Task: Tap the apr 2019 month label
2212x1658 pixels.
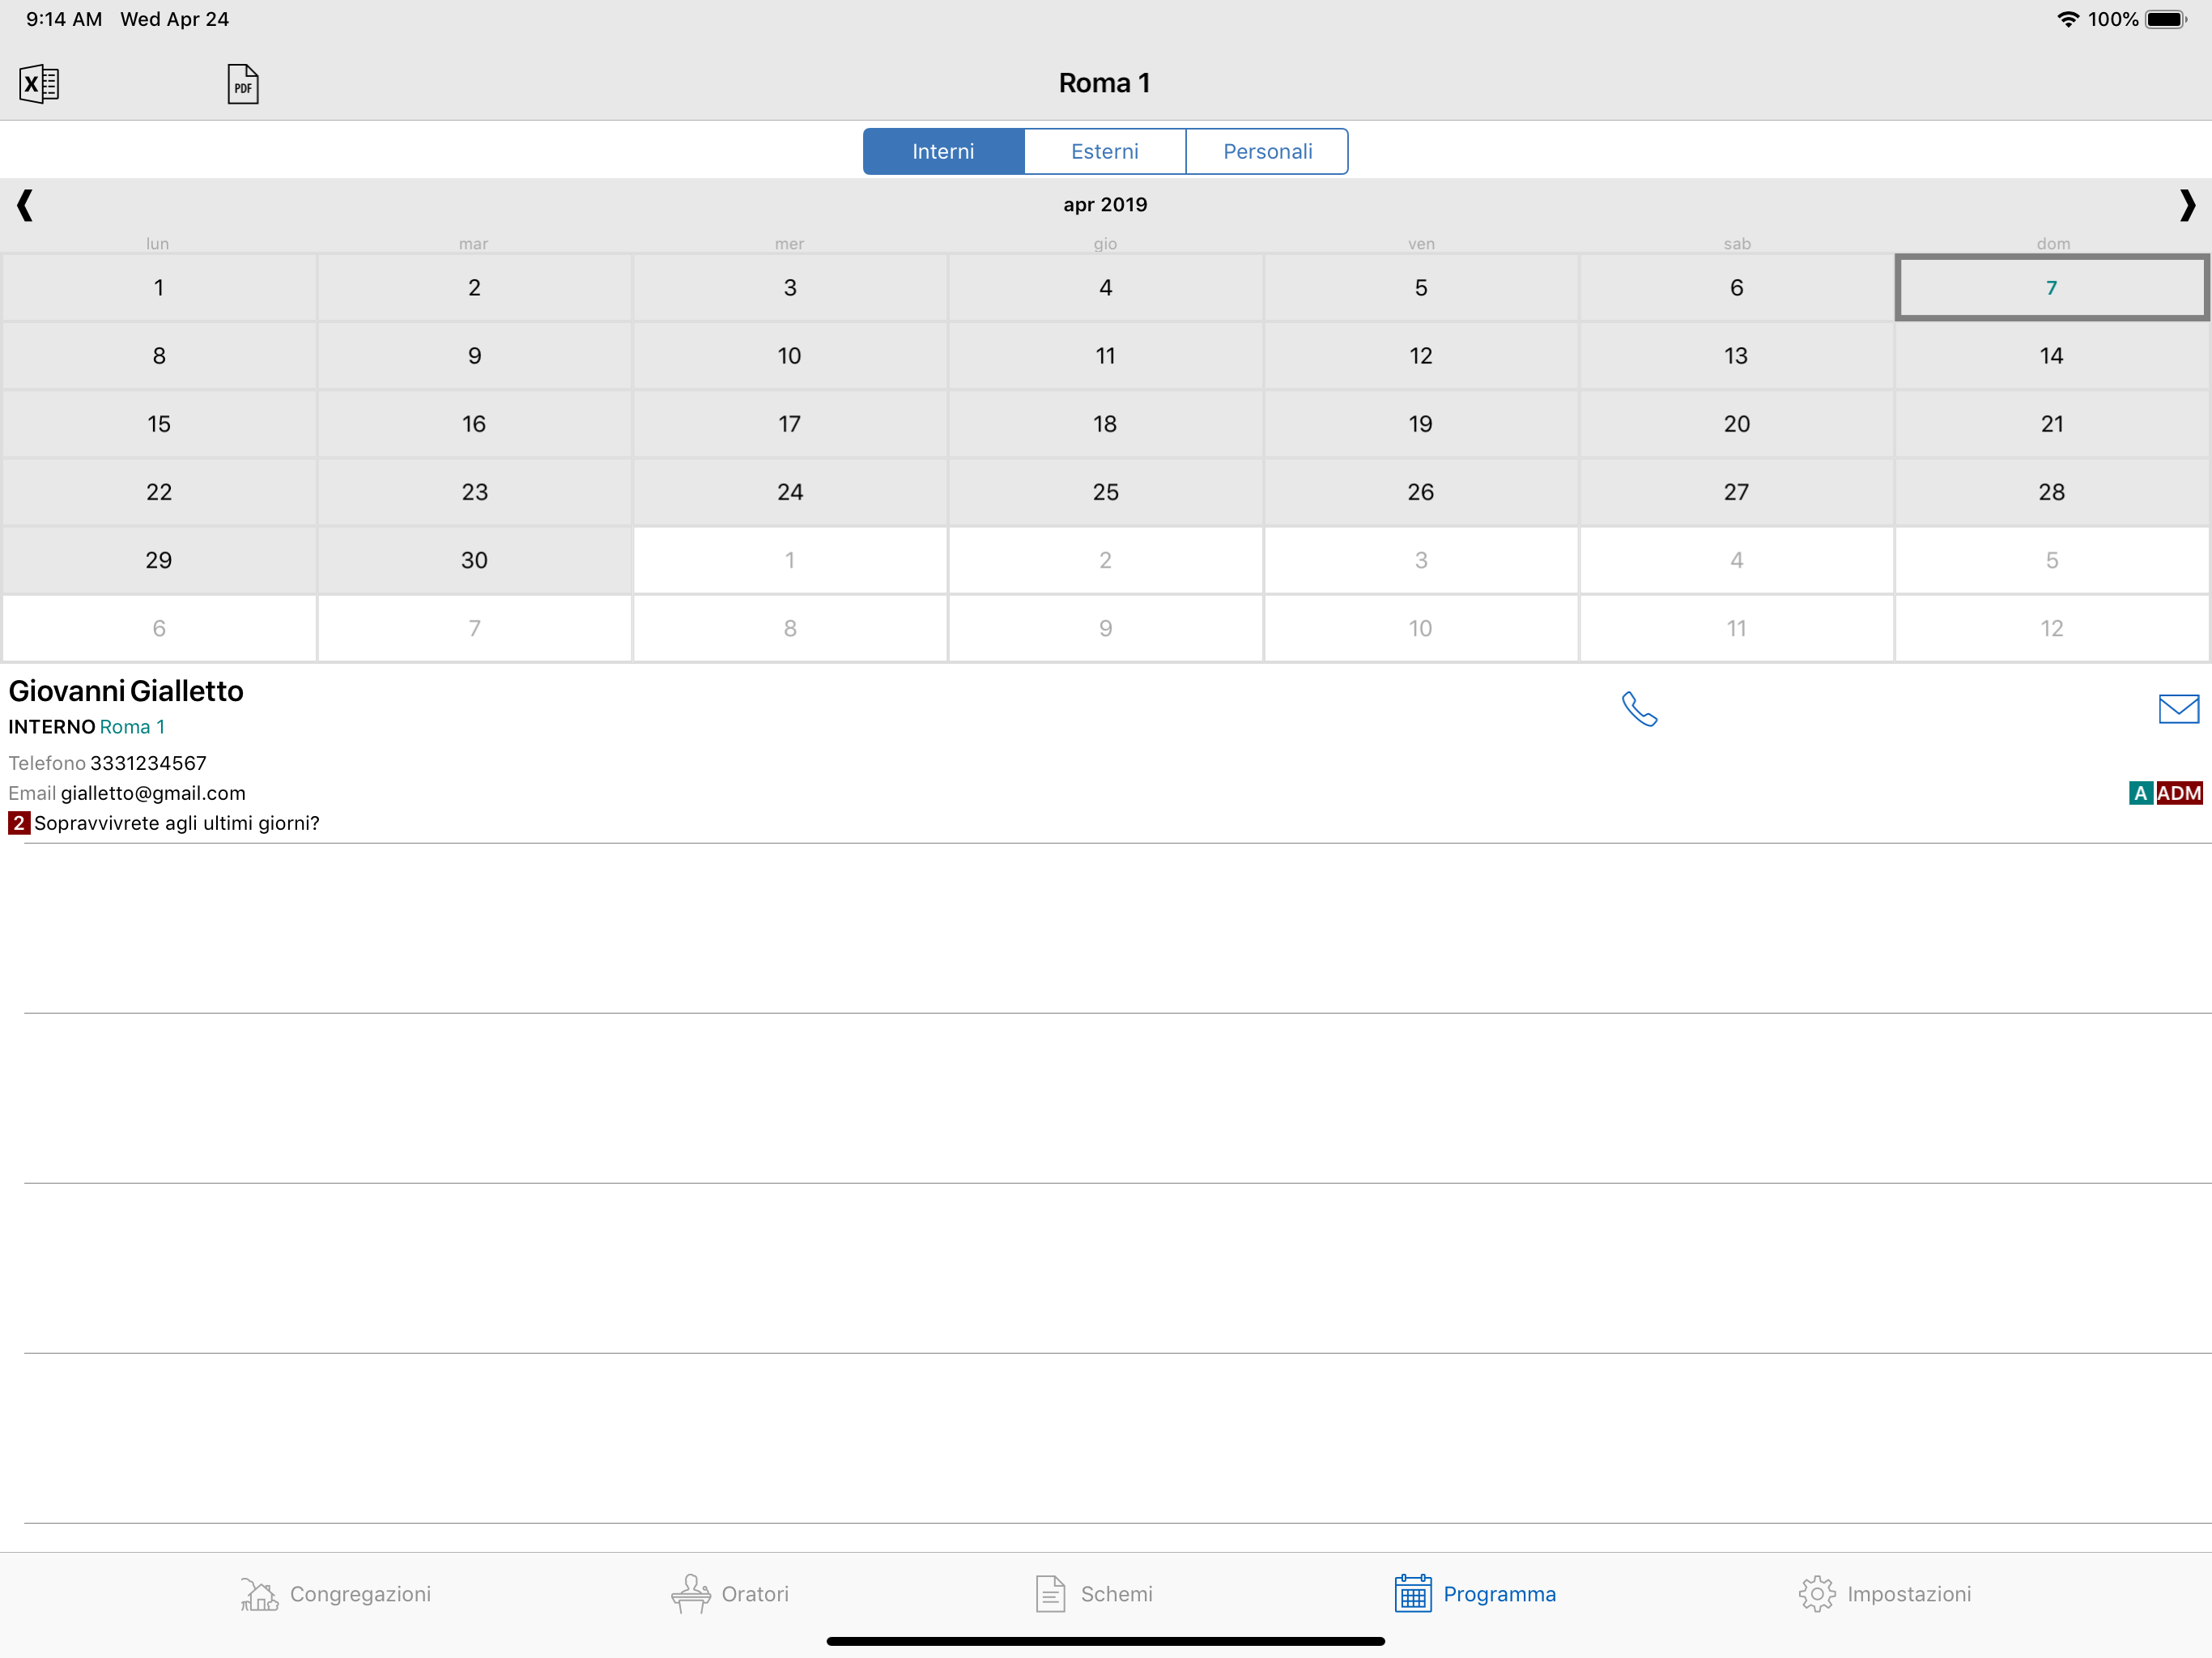Action: (1105, 205)
